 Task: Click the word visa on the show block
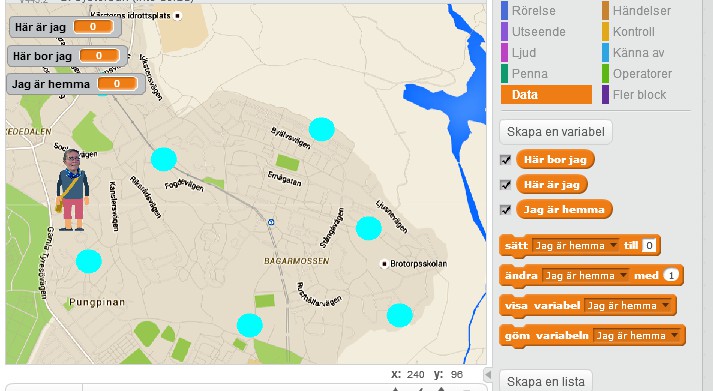tap(516, 306)
